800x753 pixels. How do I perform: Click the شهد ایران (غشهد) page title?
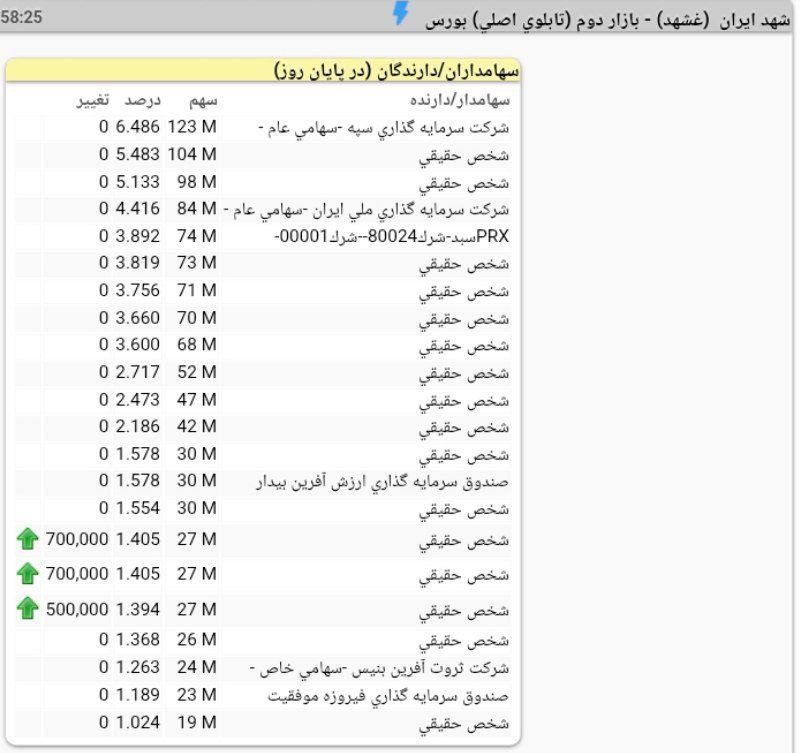point(609,19)
